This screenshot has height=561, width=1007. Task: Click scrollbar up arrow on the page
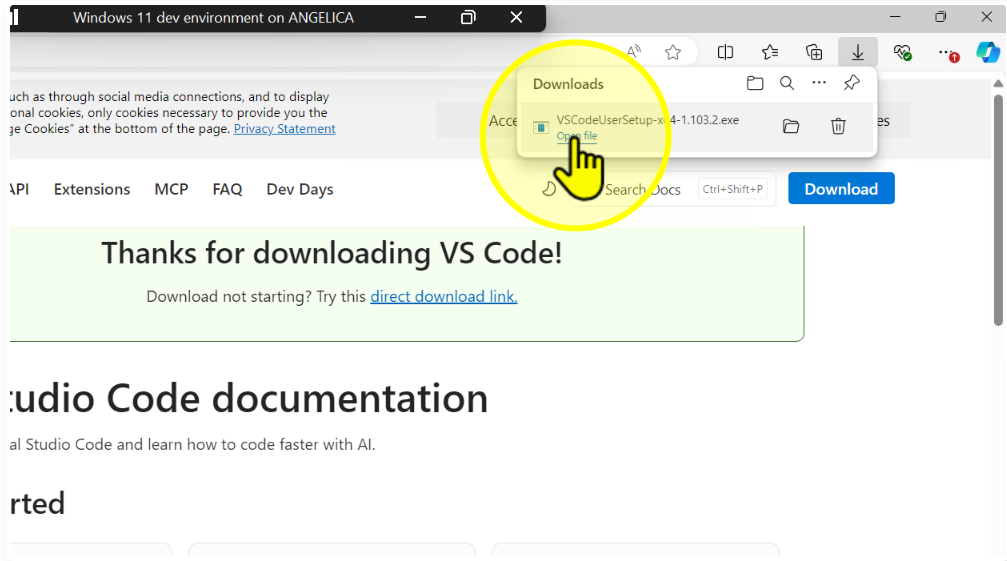(x=998, y=83)
